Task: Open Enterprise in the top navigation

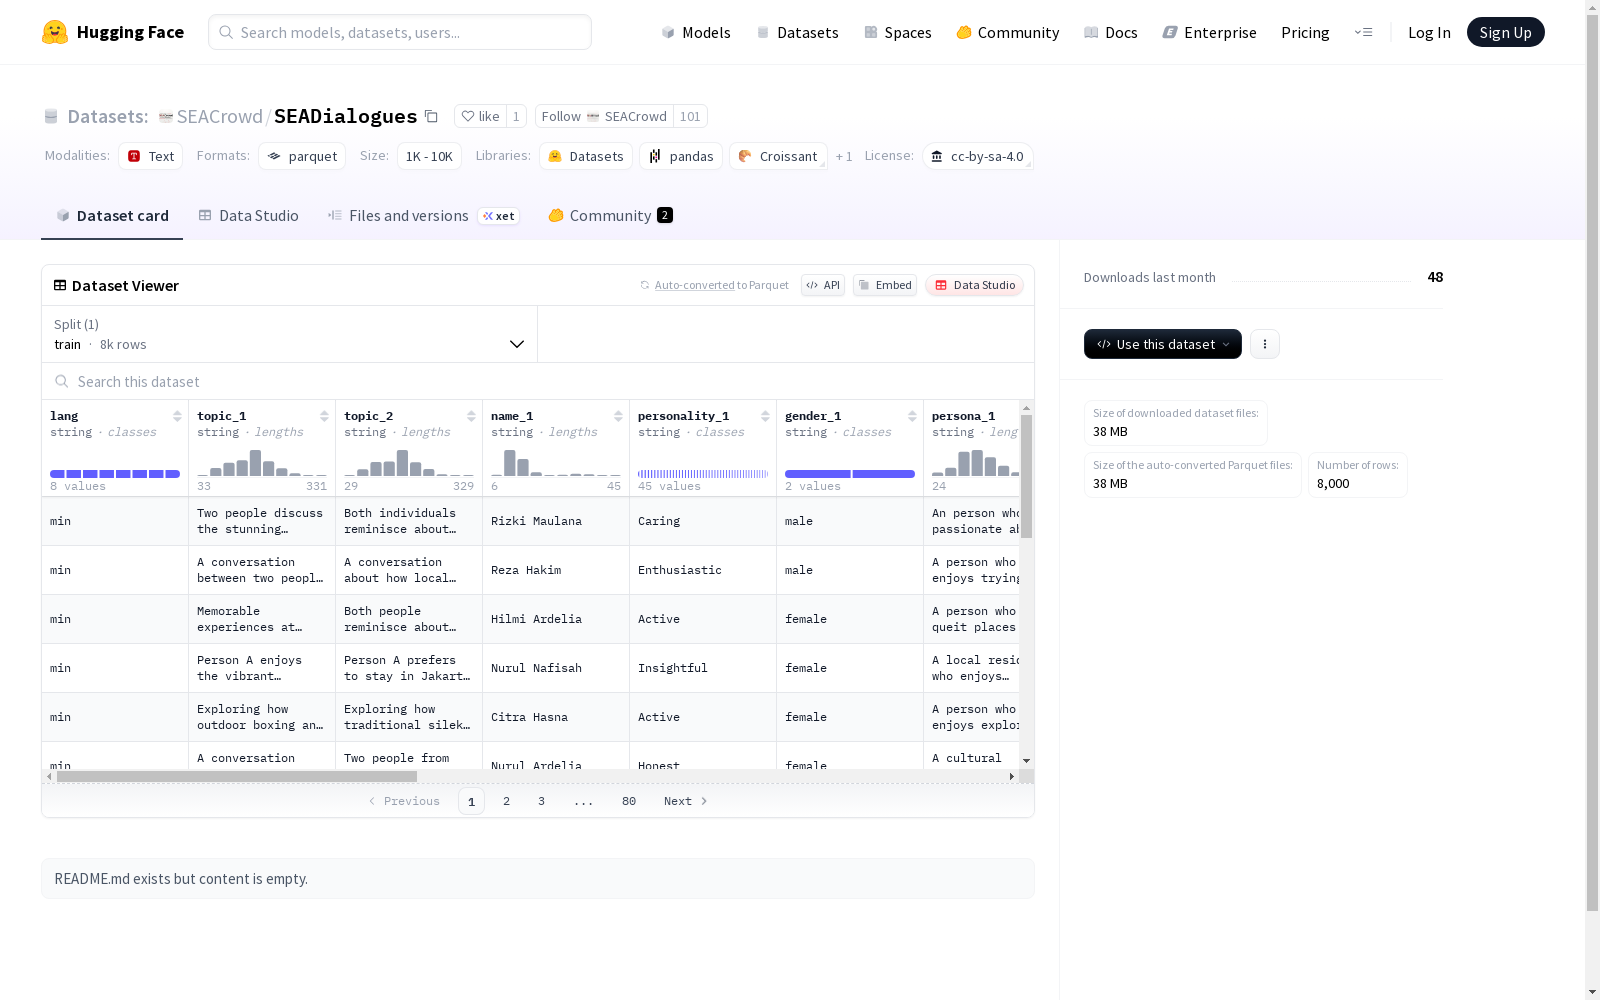Action: [x=1210, y=32]
